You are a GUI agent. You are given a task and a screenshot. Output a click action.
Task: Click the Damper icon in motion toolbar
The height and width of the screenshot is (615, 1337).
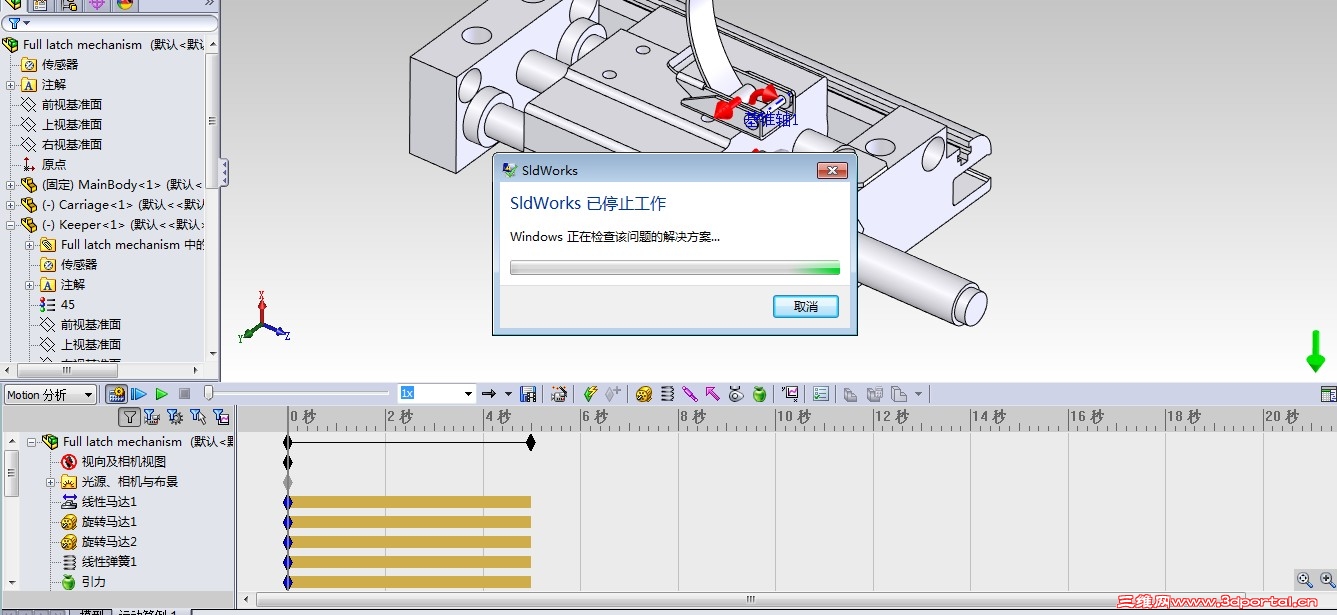(x=690, y=394)
